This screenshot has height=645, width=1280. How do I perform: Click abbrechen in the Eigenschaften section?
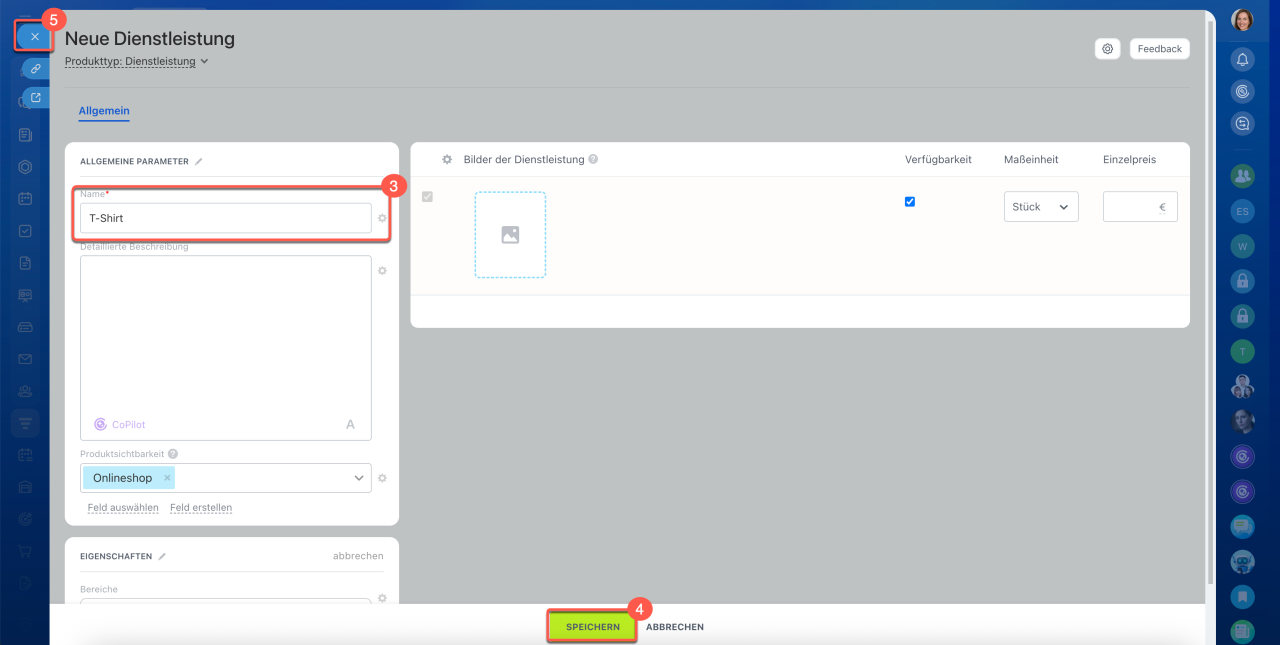(x=358, y=556)
